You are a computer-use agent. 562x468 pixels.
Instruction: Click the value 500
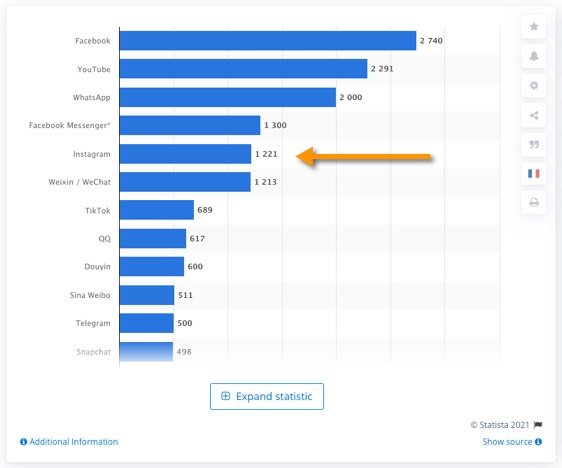coord(185,323)
